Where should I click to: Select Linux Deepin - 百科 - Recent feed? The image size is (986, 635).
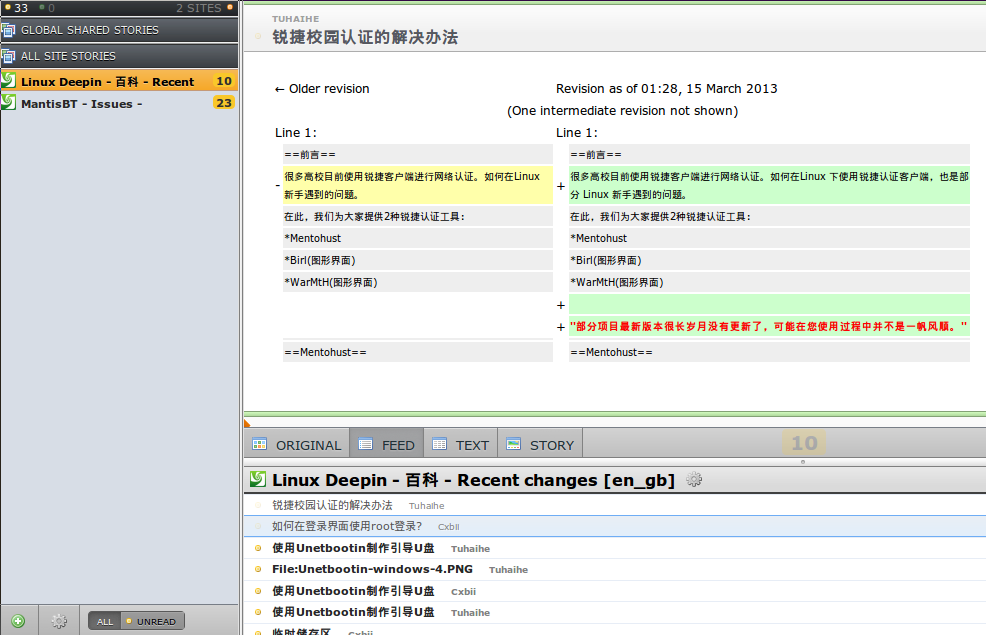[119, 81]
